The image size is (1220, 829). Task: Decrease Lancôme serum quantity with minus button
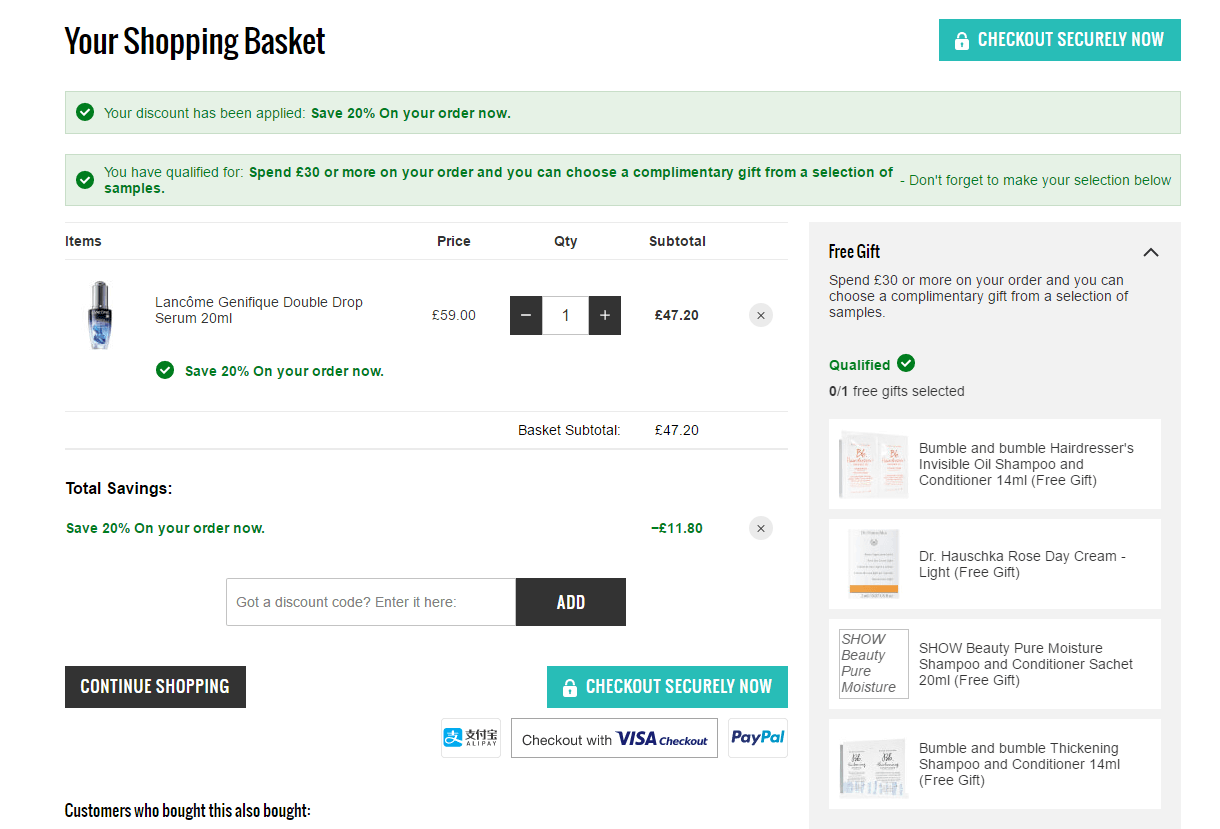click(x=526, y=315)
